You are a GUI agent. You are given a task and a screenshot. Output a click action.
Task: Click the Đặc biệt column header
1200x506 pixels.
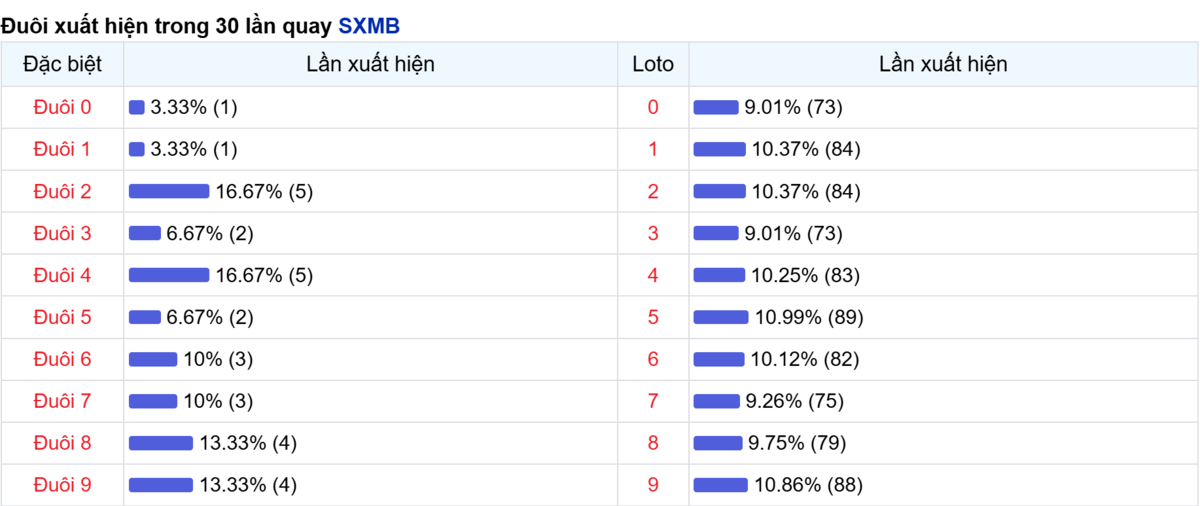pyautogui.click(x=62, y=64)
